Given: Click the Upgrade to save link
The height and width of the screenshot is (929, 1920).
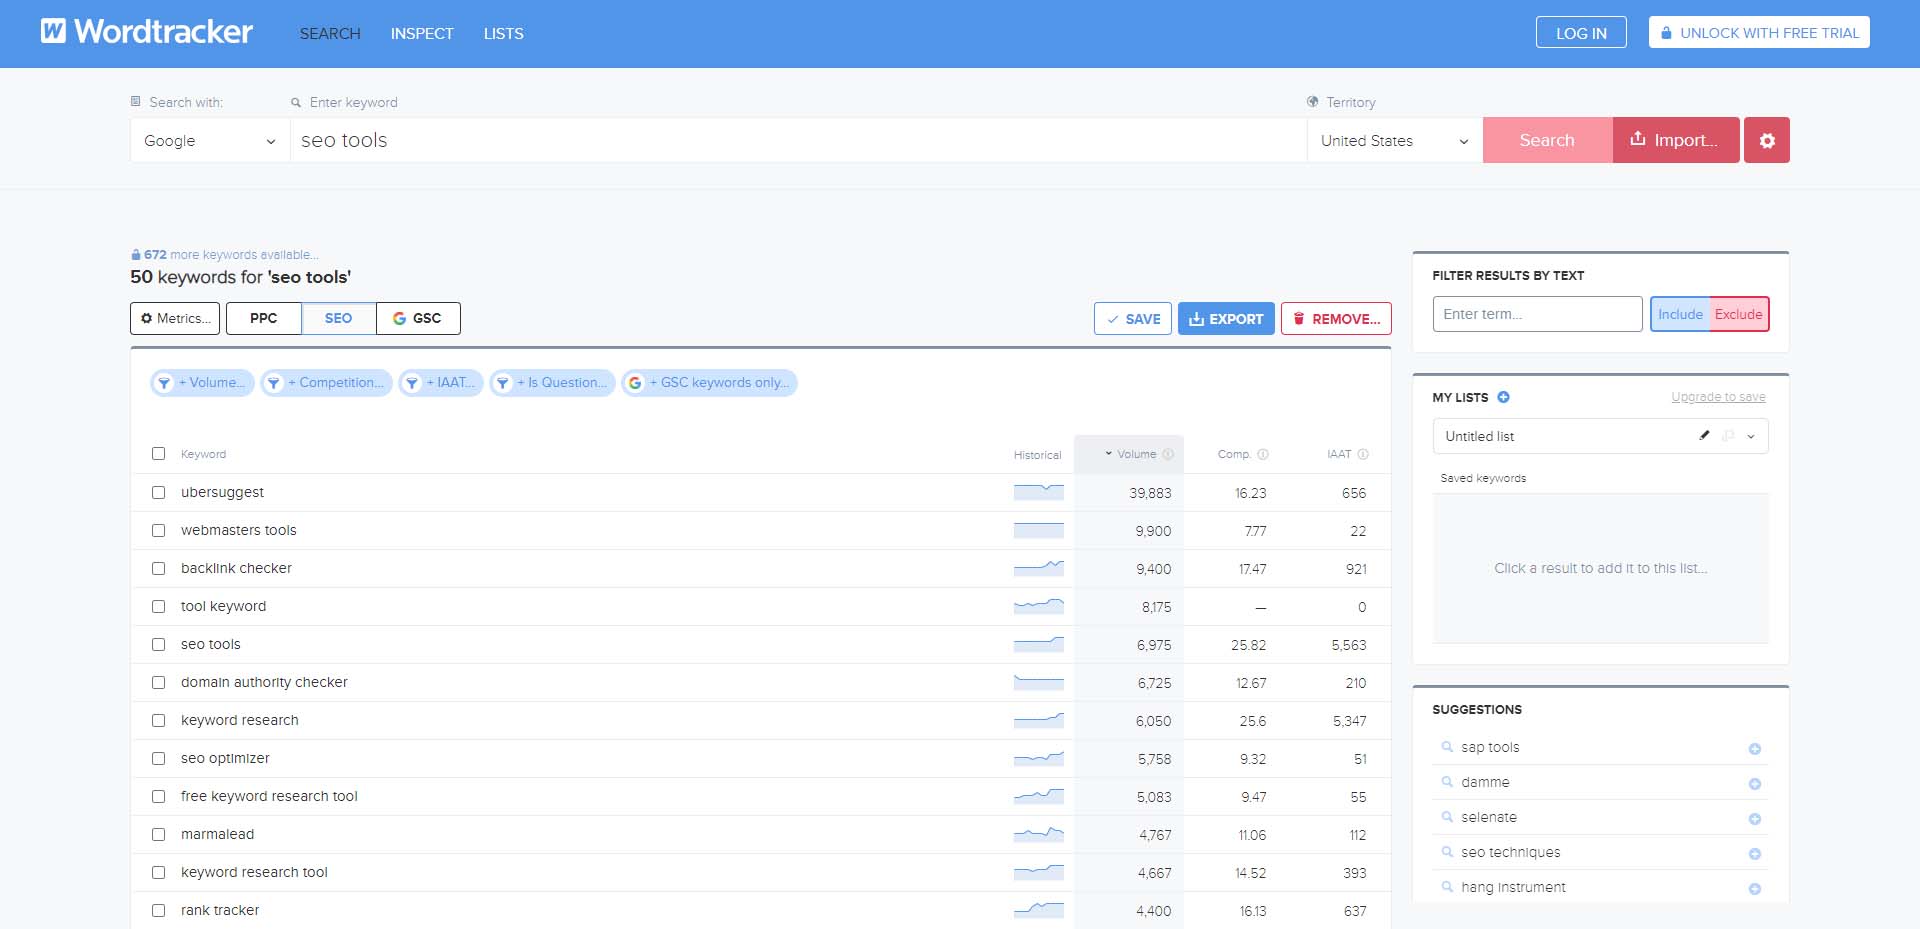Looking at the screenshot, I should pyautogui.click(x=1718, y=397).
